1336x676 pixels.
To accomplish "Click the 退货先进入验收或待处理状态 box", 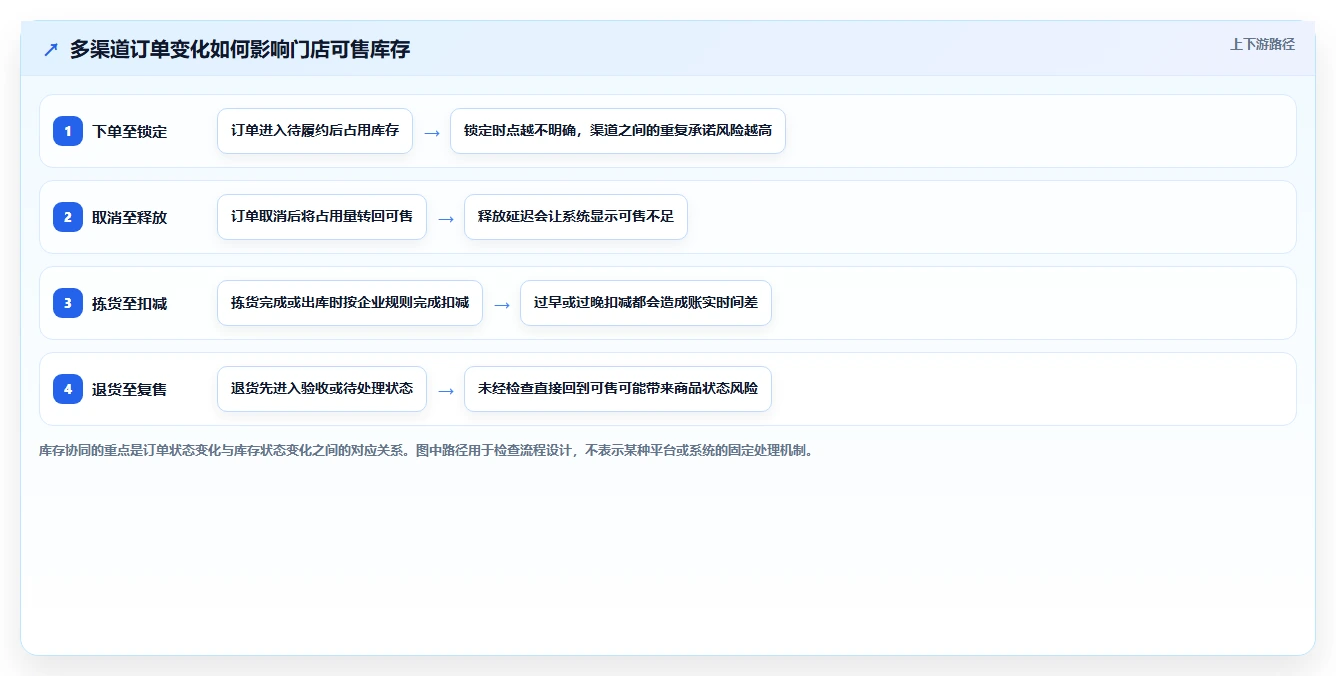I will [322, 389].
